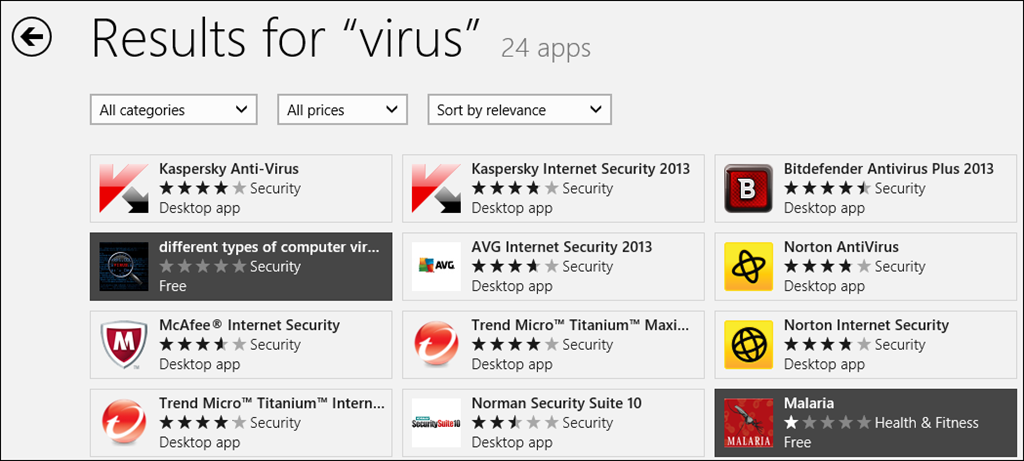This screenshot has width=1024, height=461.
Task: Open the AVG Internet Security 2013 icon
Action: (437, 266)
